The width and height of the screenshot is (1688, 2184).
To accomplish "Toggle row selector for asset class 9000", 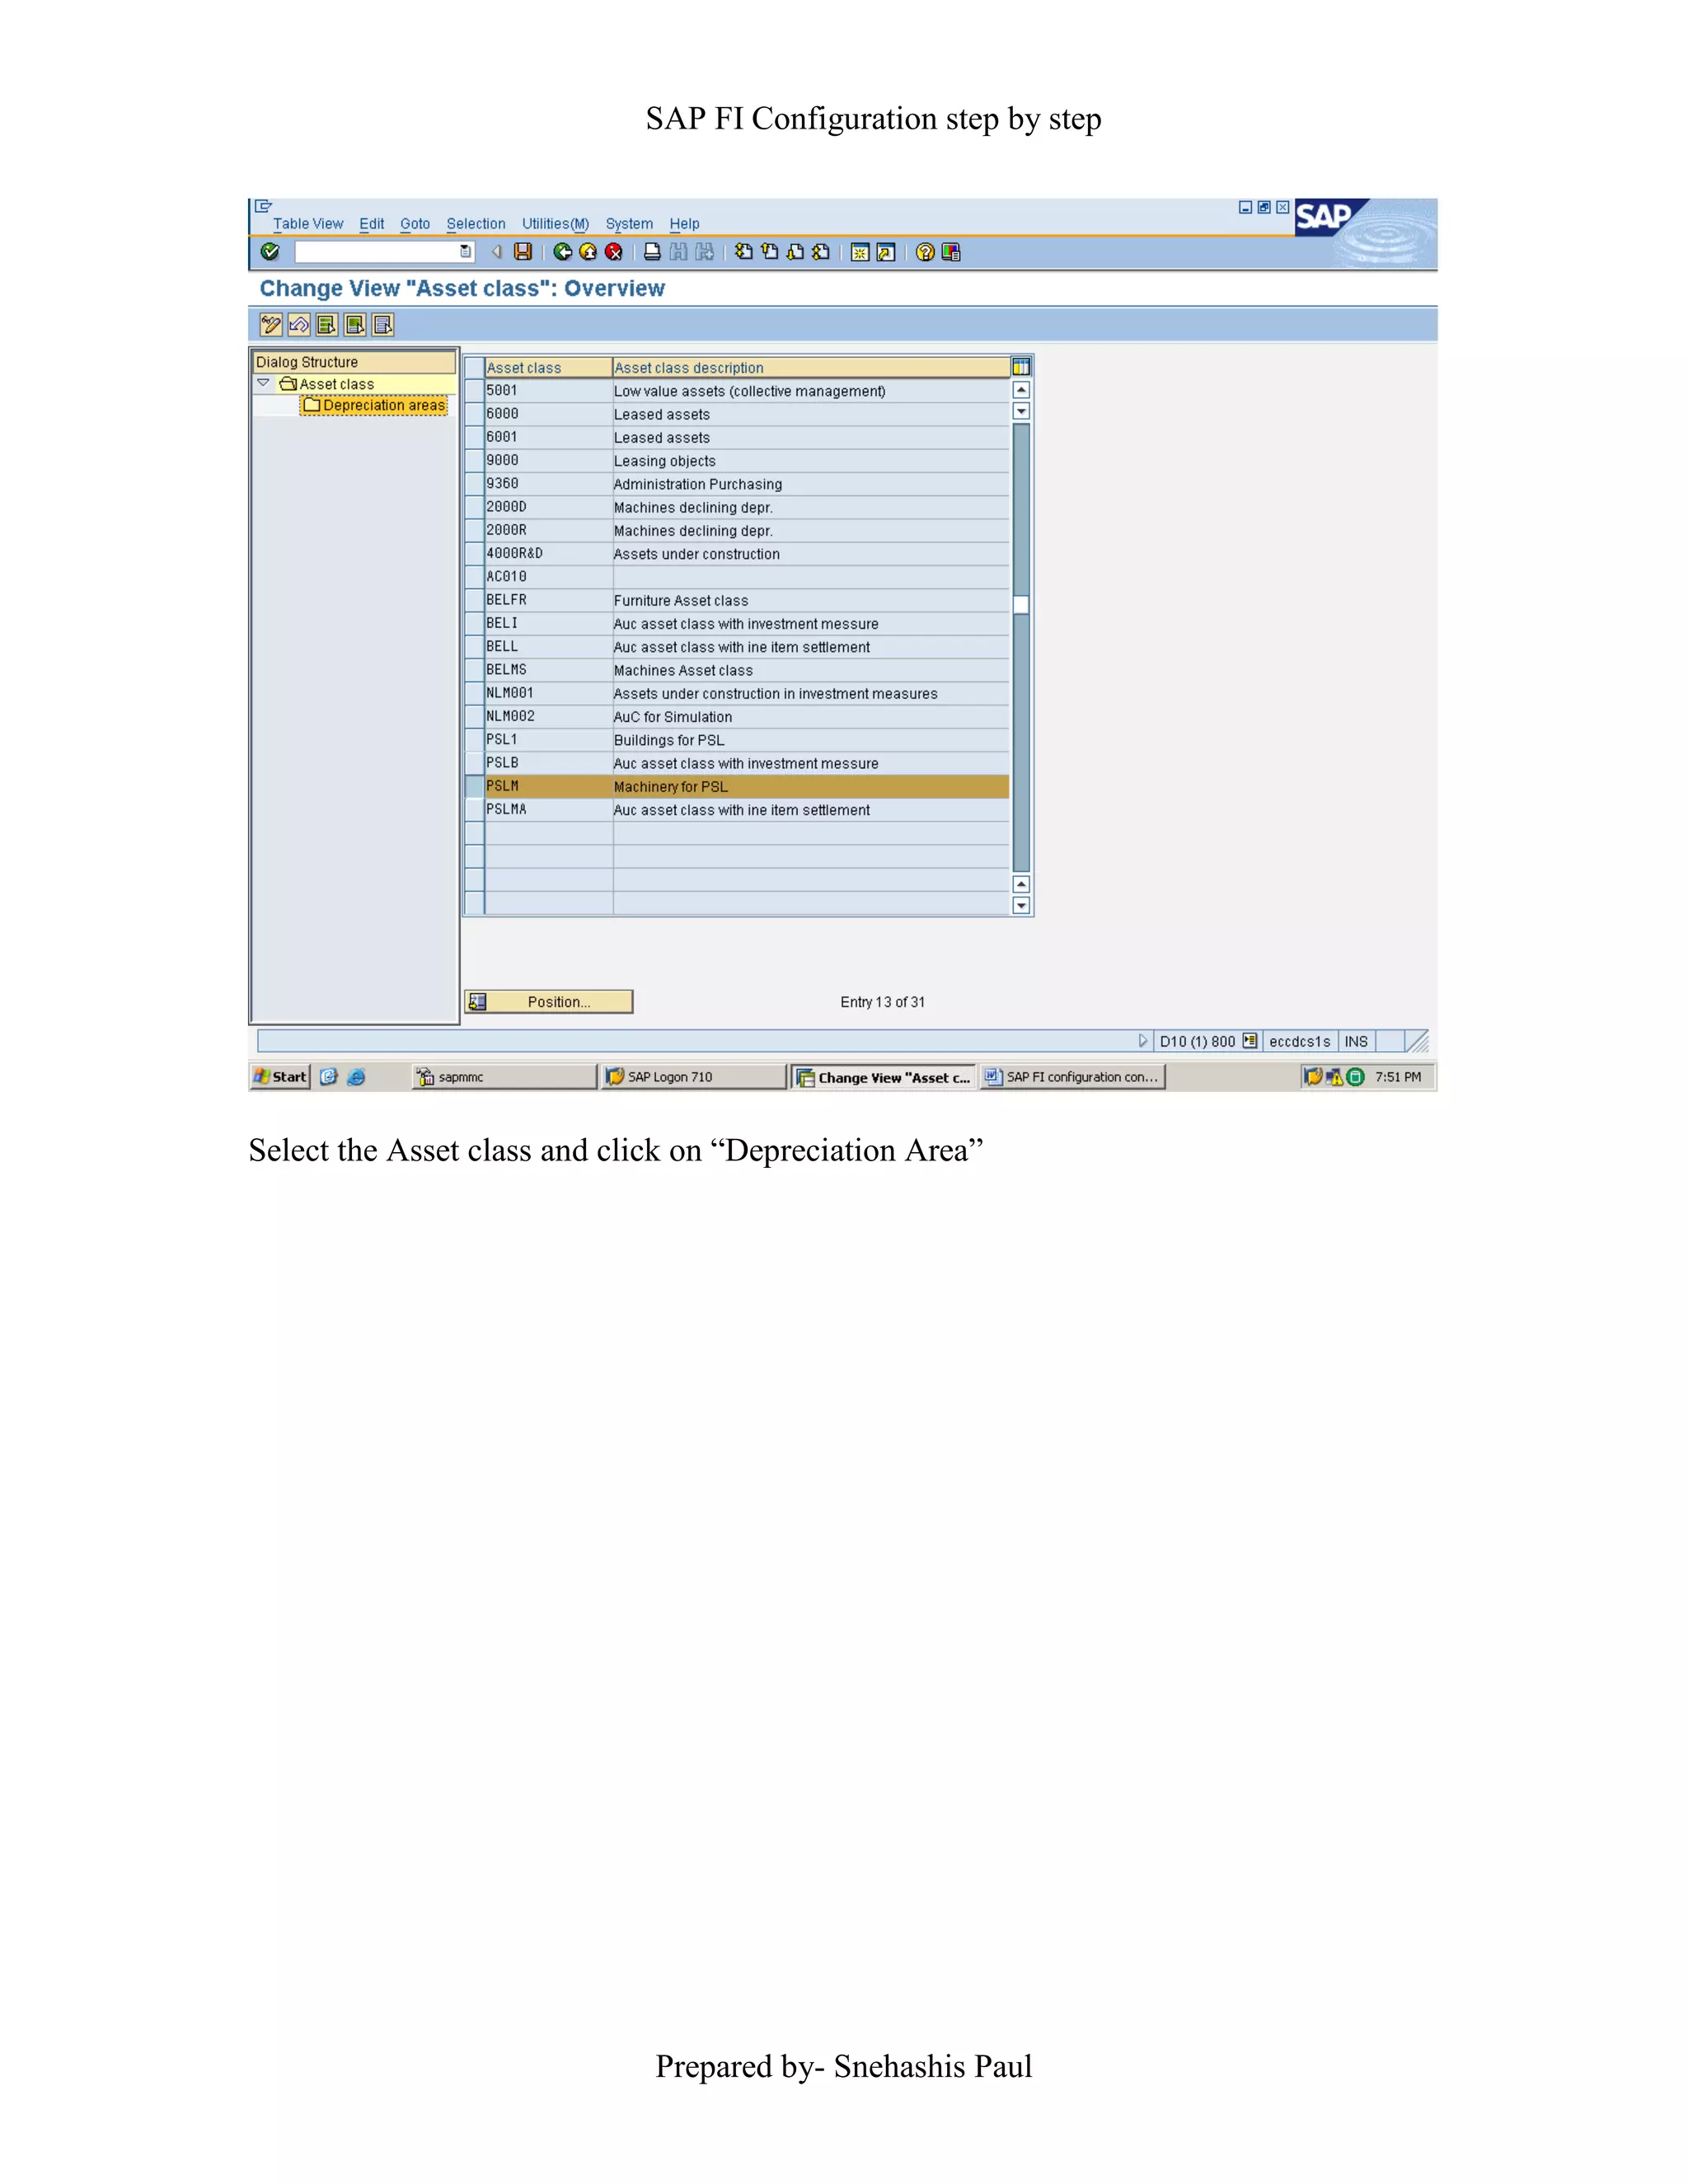I will pos(475,461).
